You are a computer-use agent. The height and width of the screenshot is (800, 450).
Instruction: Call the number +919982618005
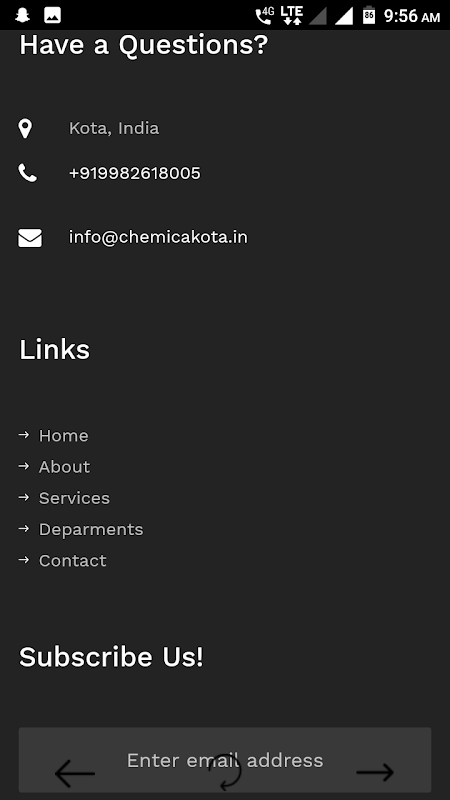pyautogui.click(x=135, y=173)
